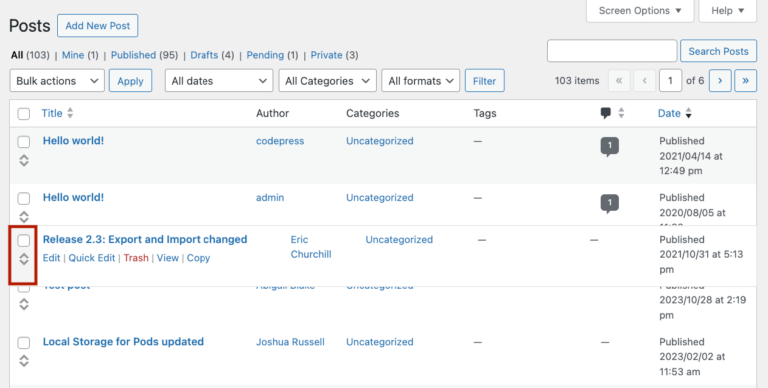Open Local Storage for Pods updated post
The height and width of the screenshot is (388, 768).
pos(123,342)
